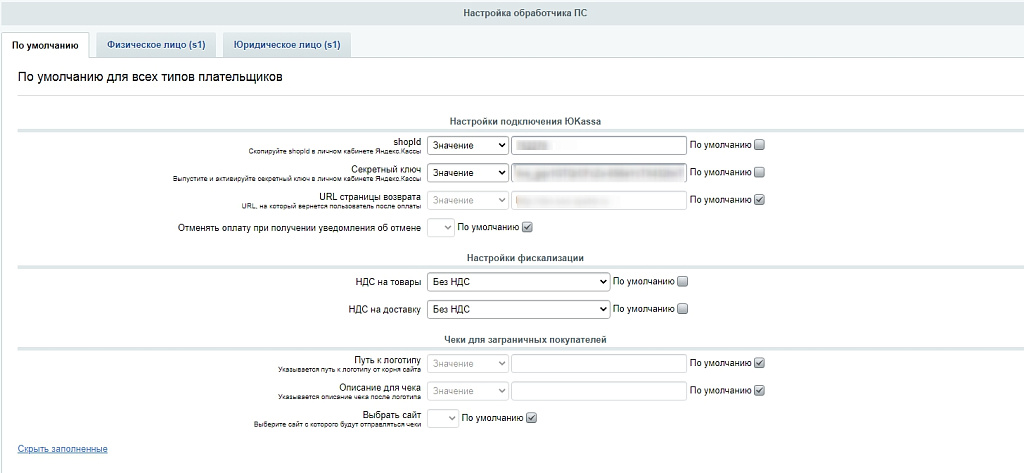The image size is (1024, 473).
Task: Expand the НДС на доставку dropdown
Action: pyautogui.click(x=518, y=309)
